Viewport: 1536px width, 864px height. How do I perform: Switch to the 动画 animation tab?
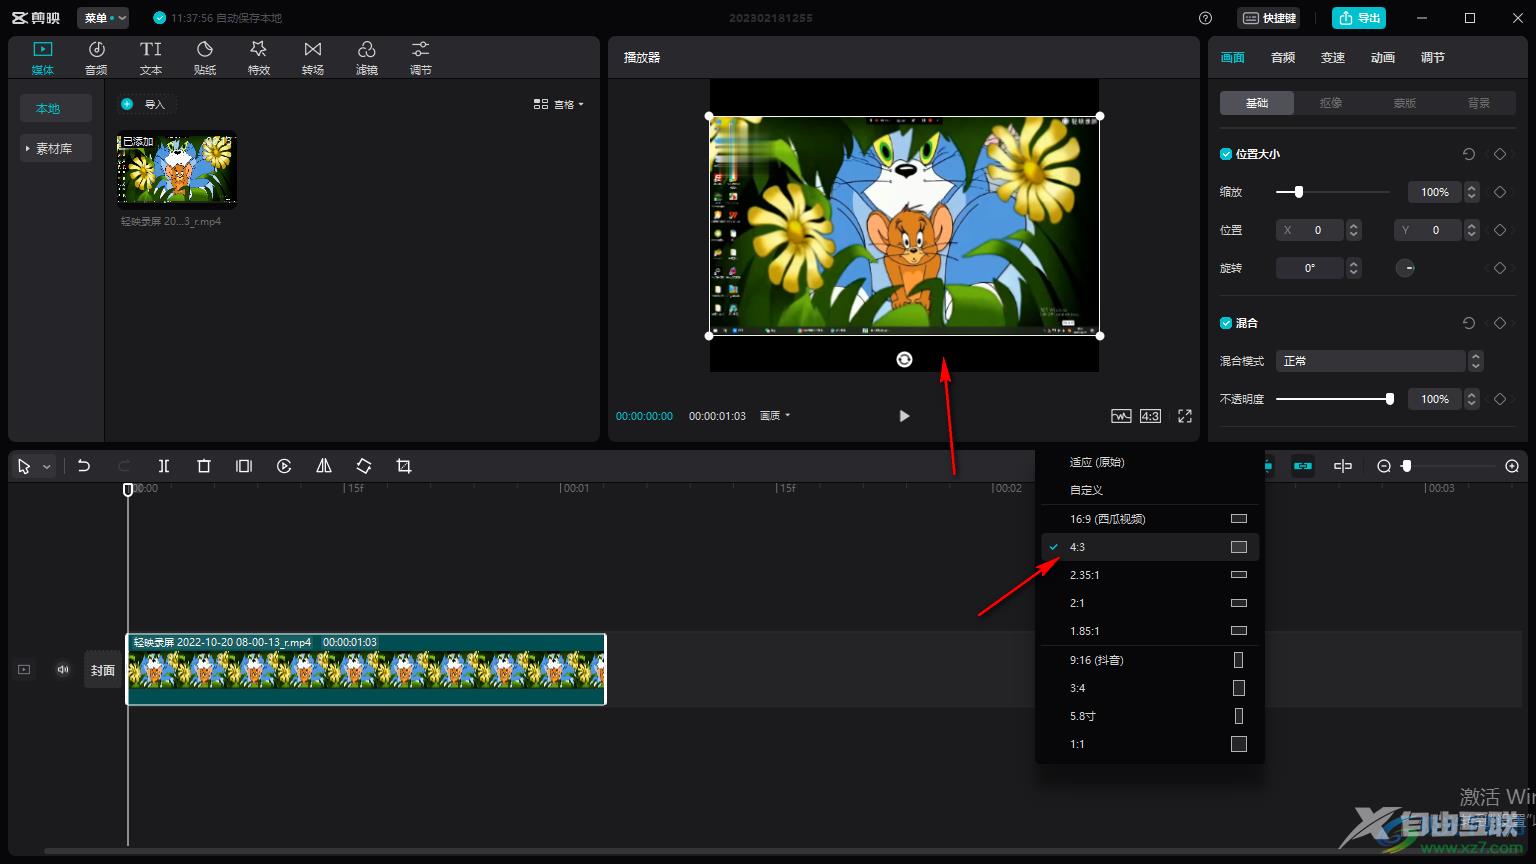point(1383,58)
